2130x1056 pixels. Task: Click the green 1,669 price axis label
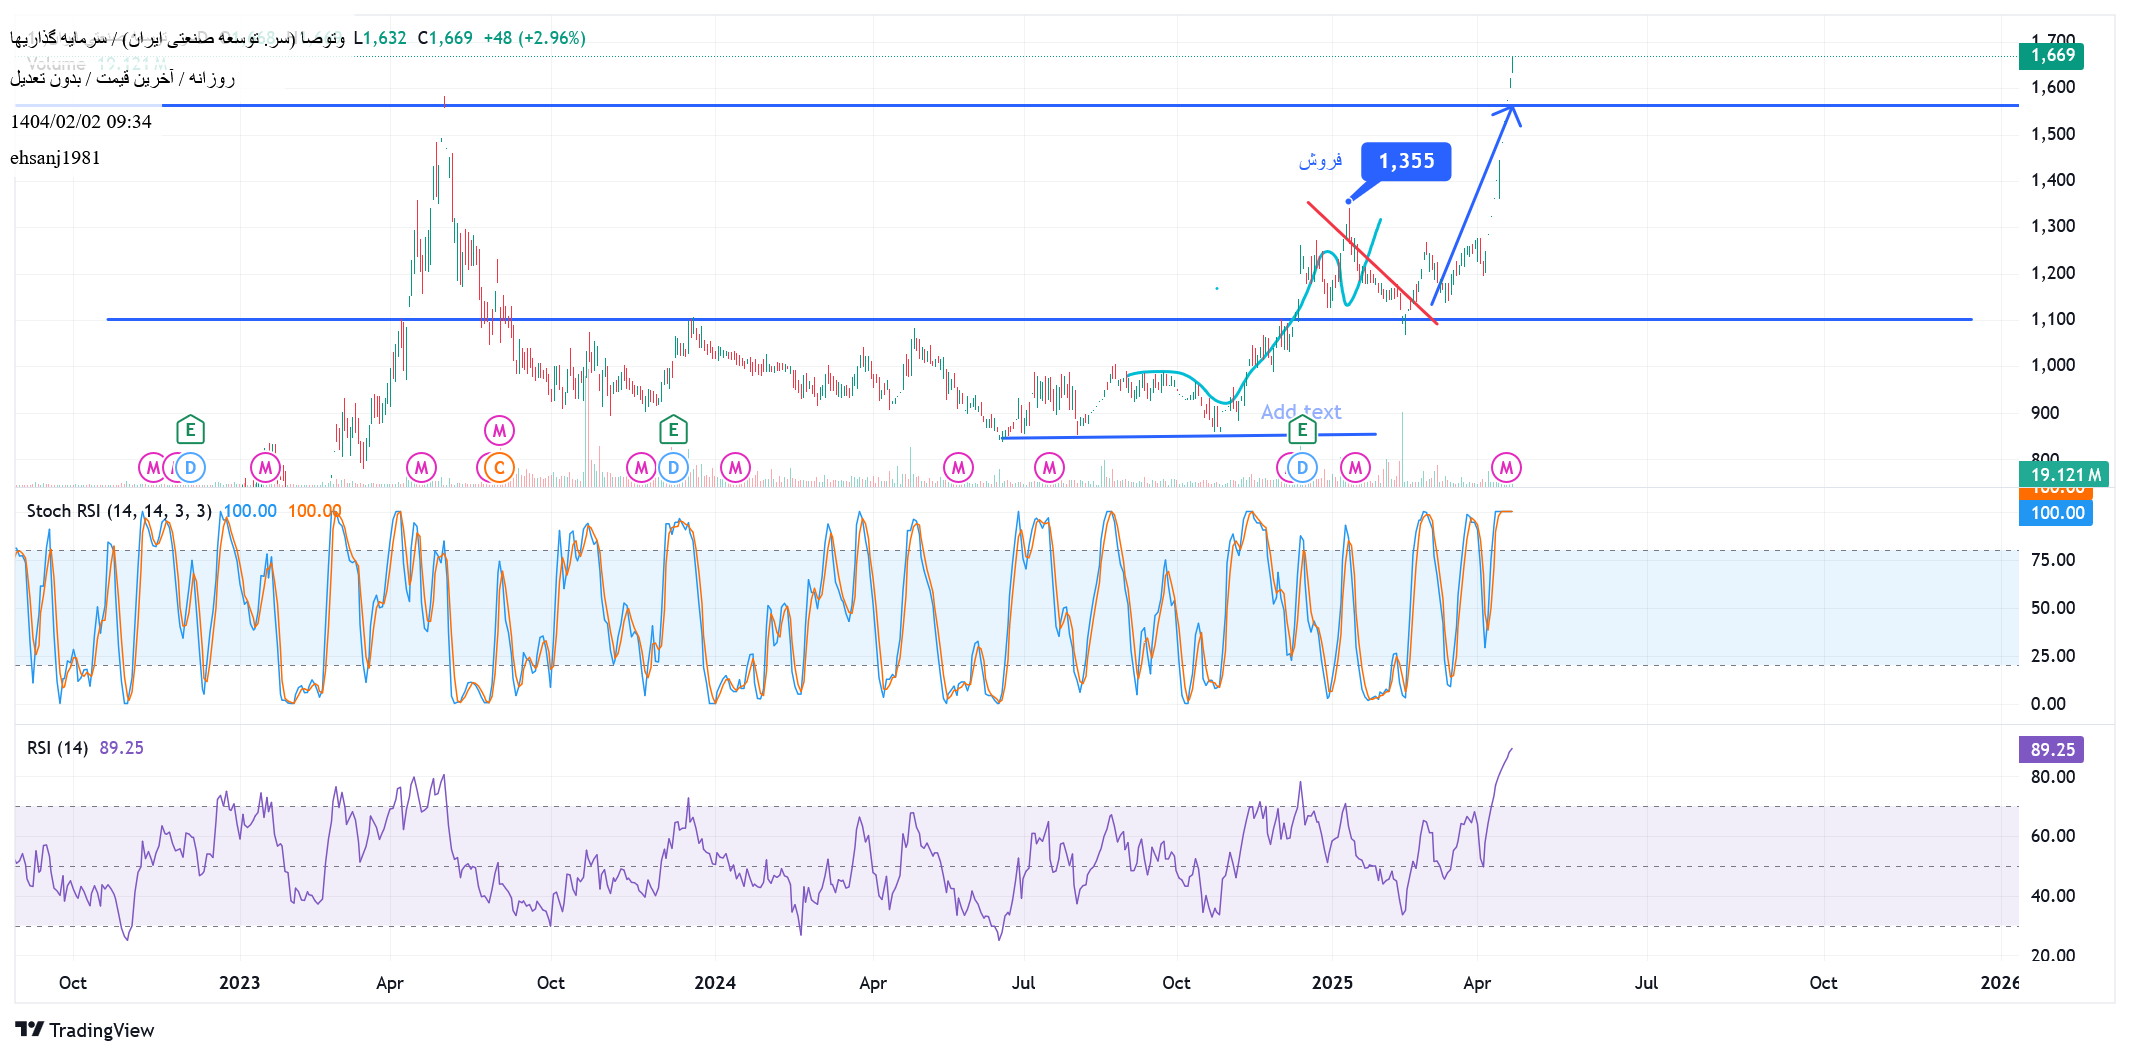pos(2051,56)
